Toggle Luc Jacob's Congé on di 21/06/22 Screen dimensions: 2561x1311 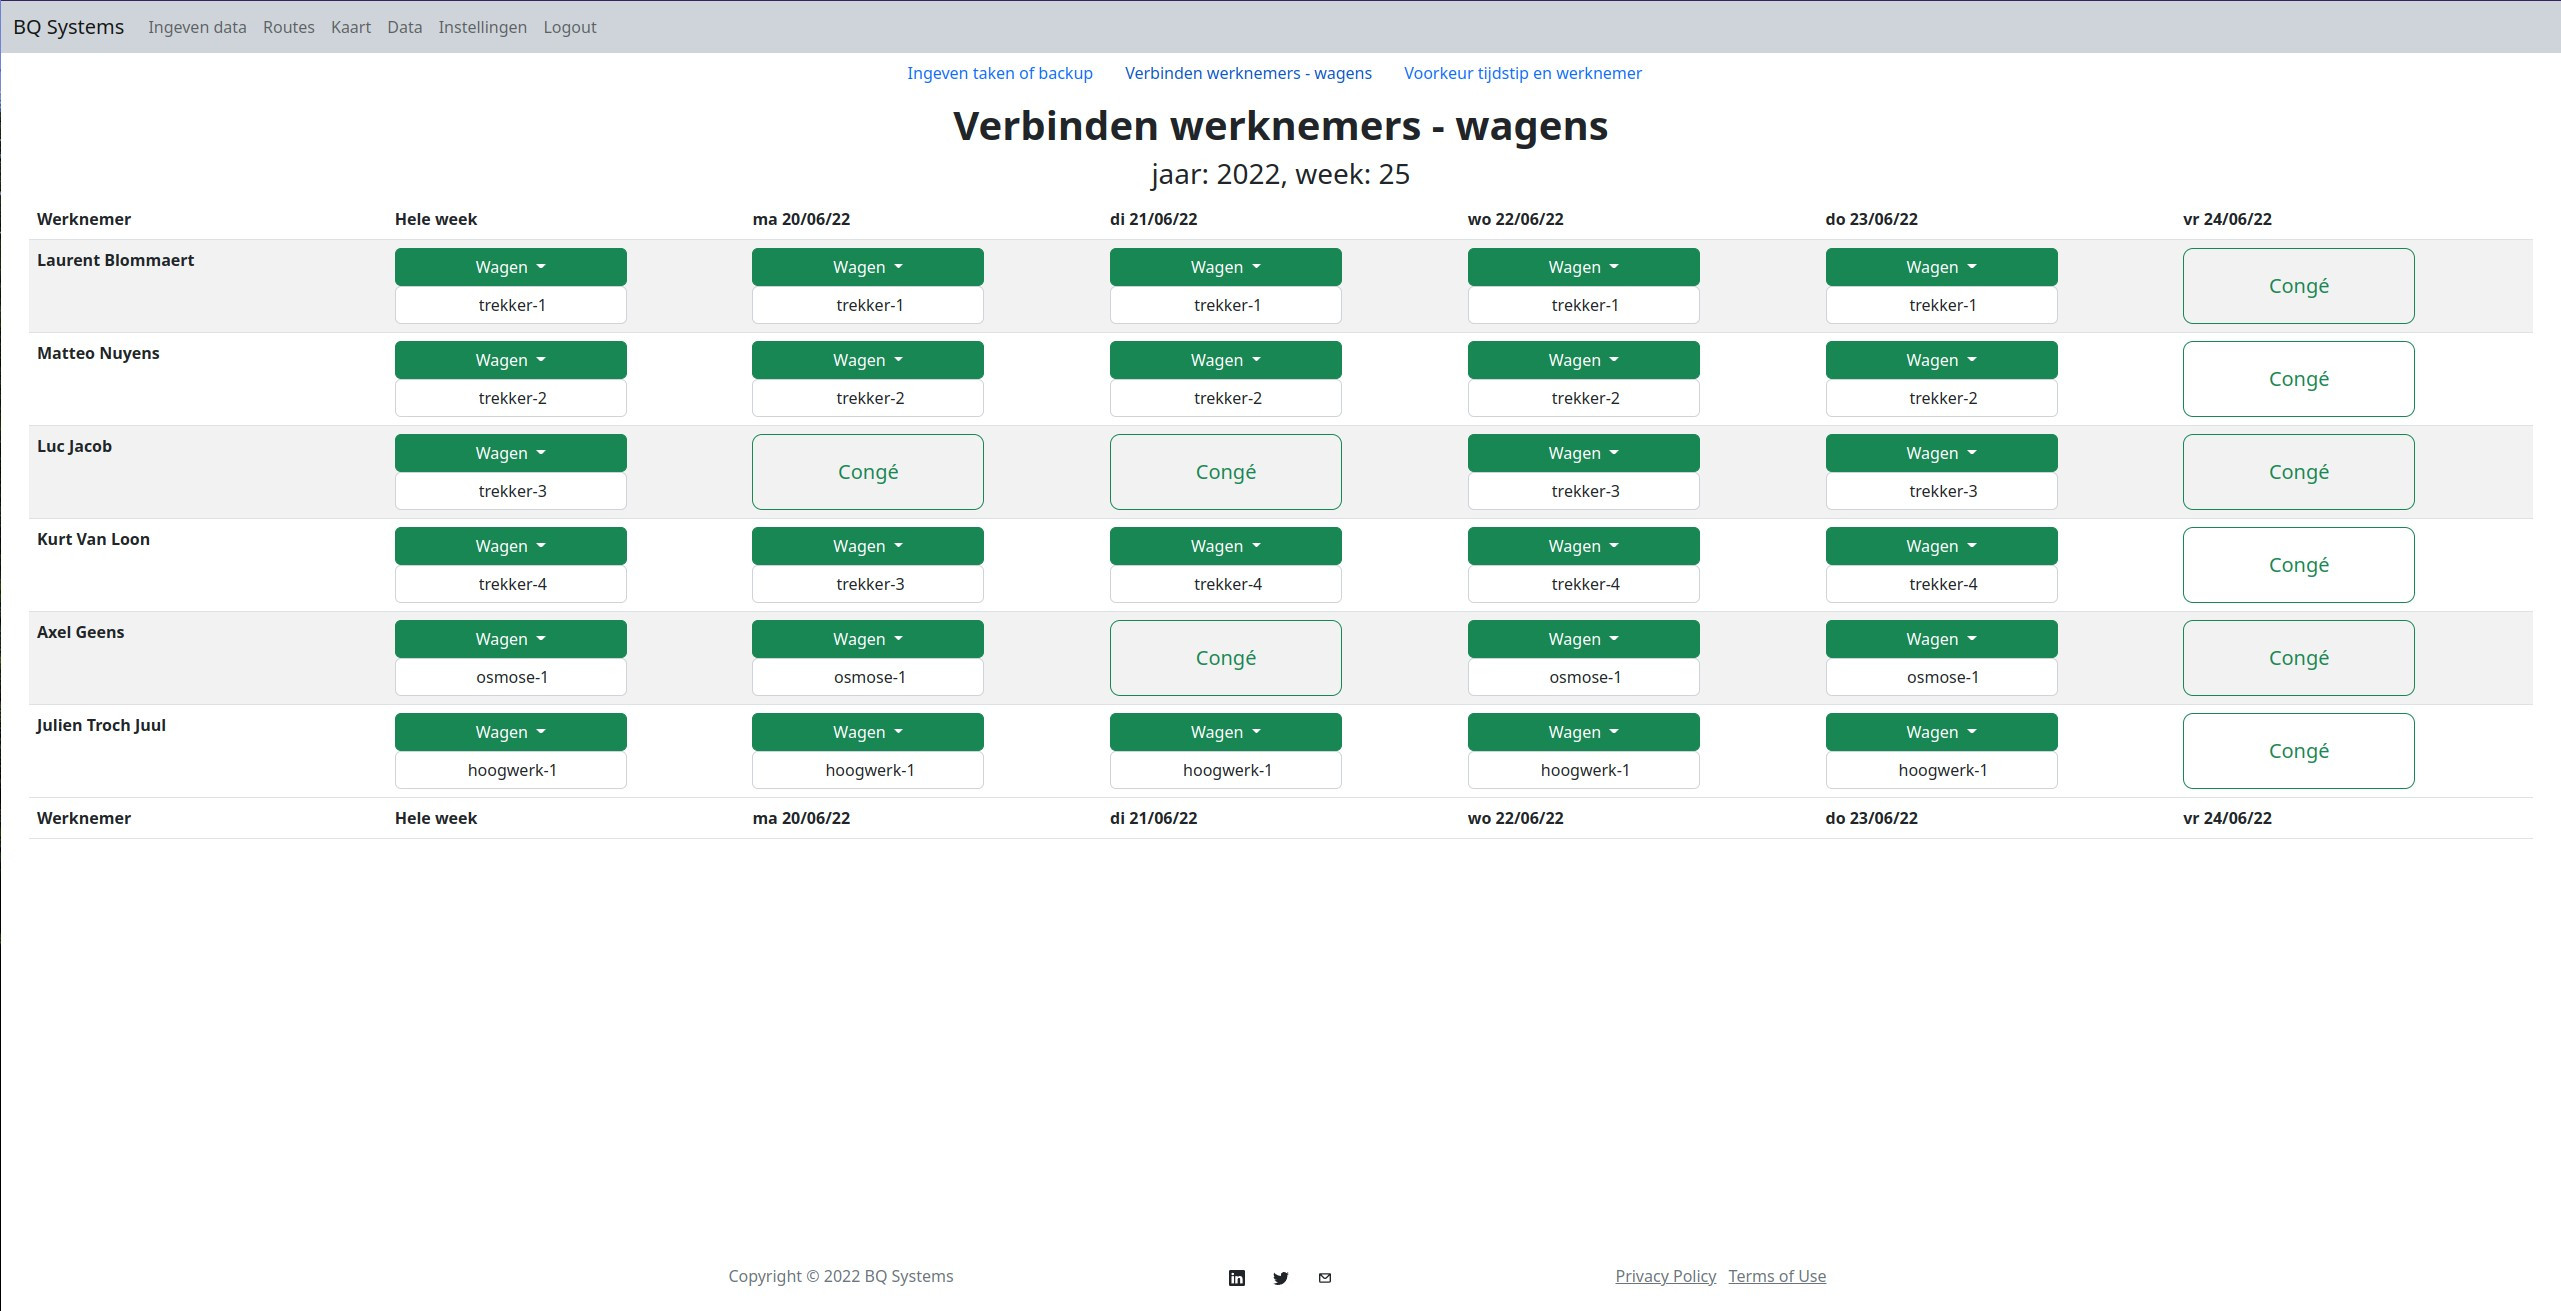point(1226,472)
